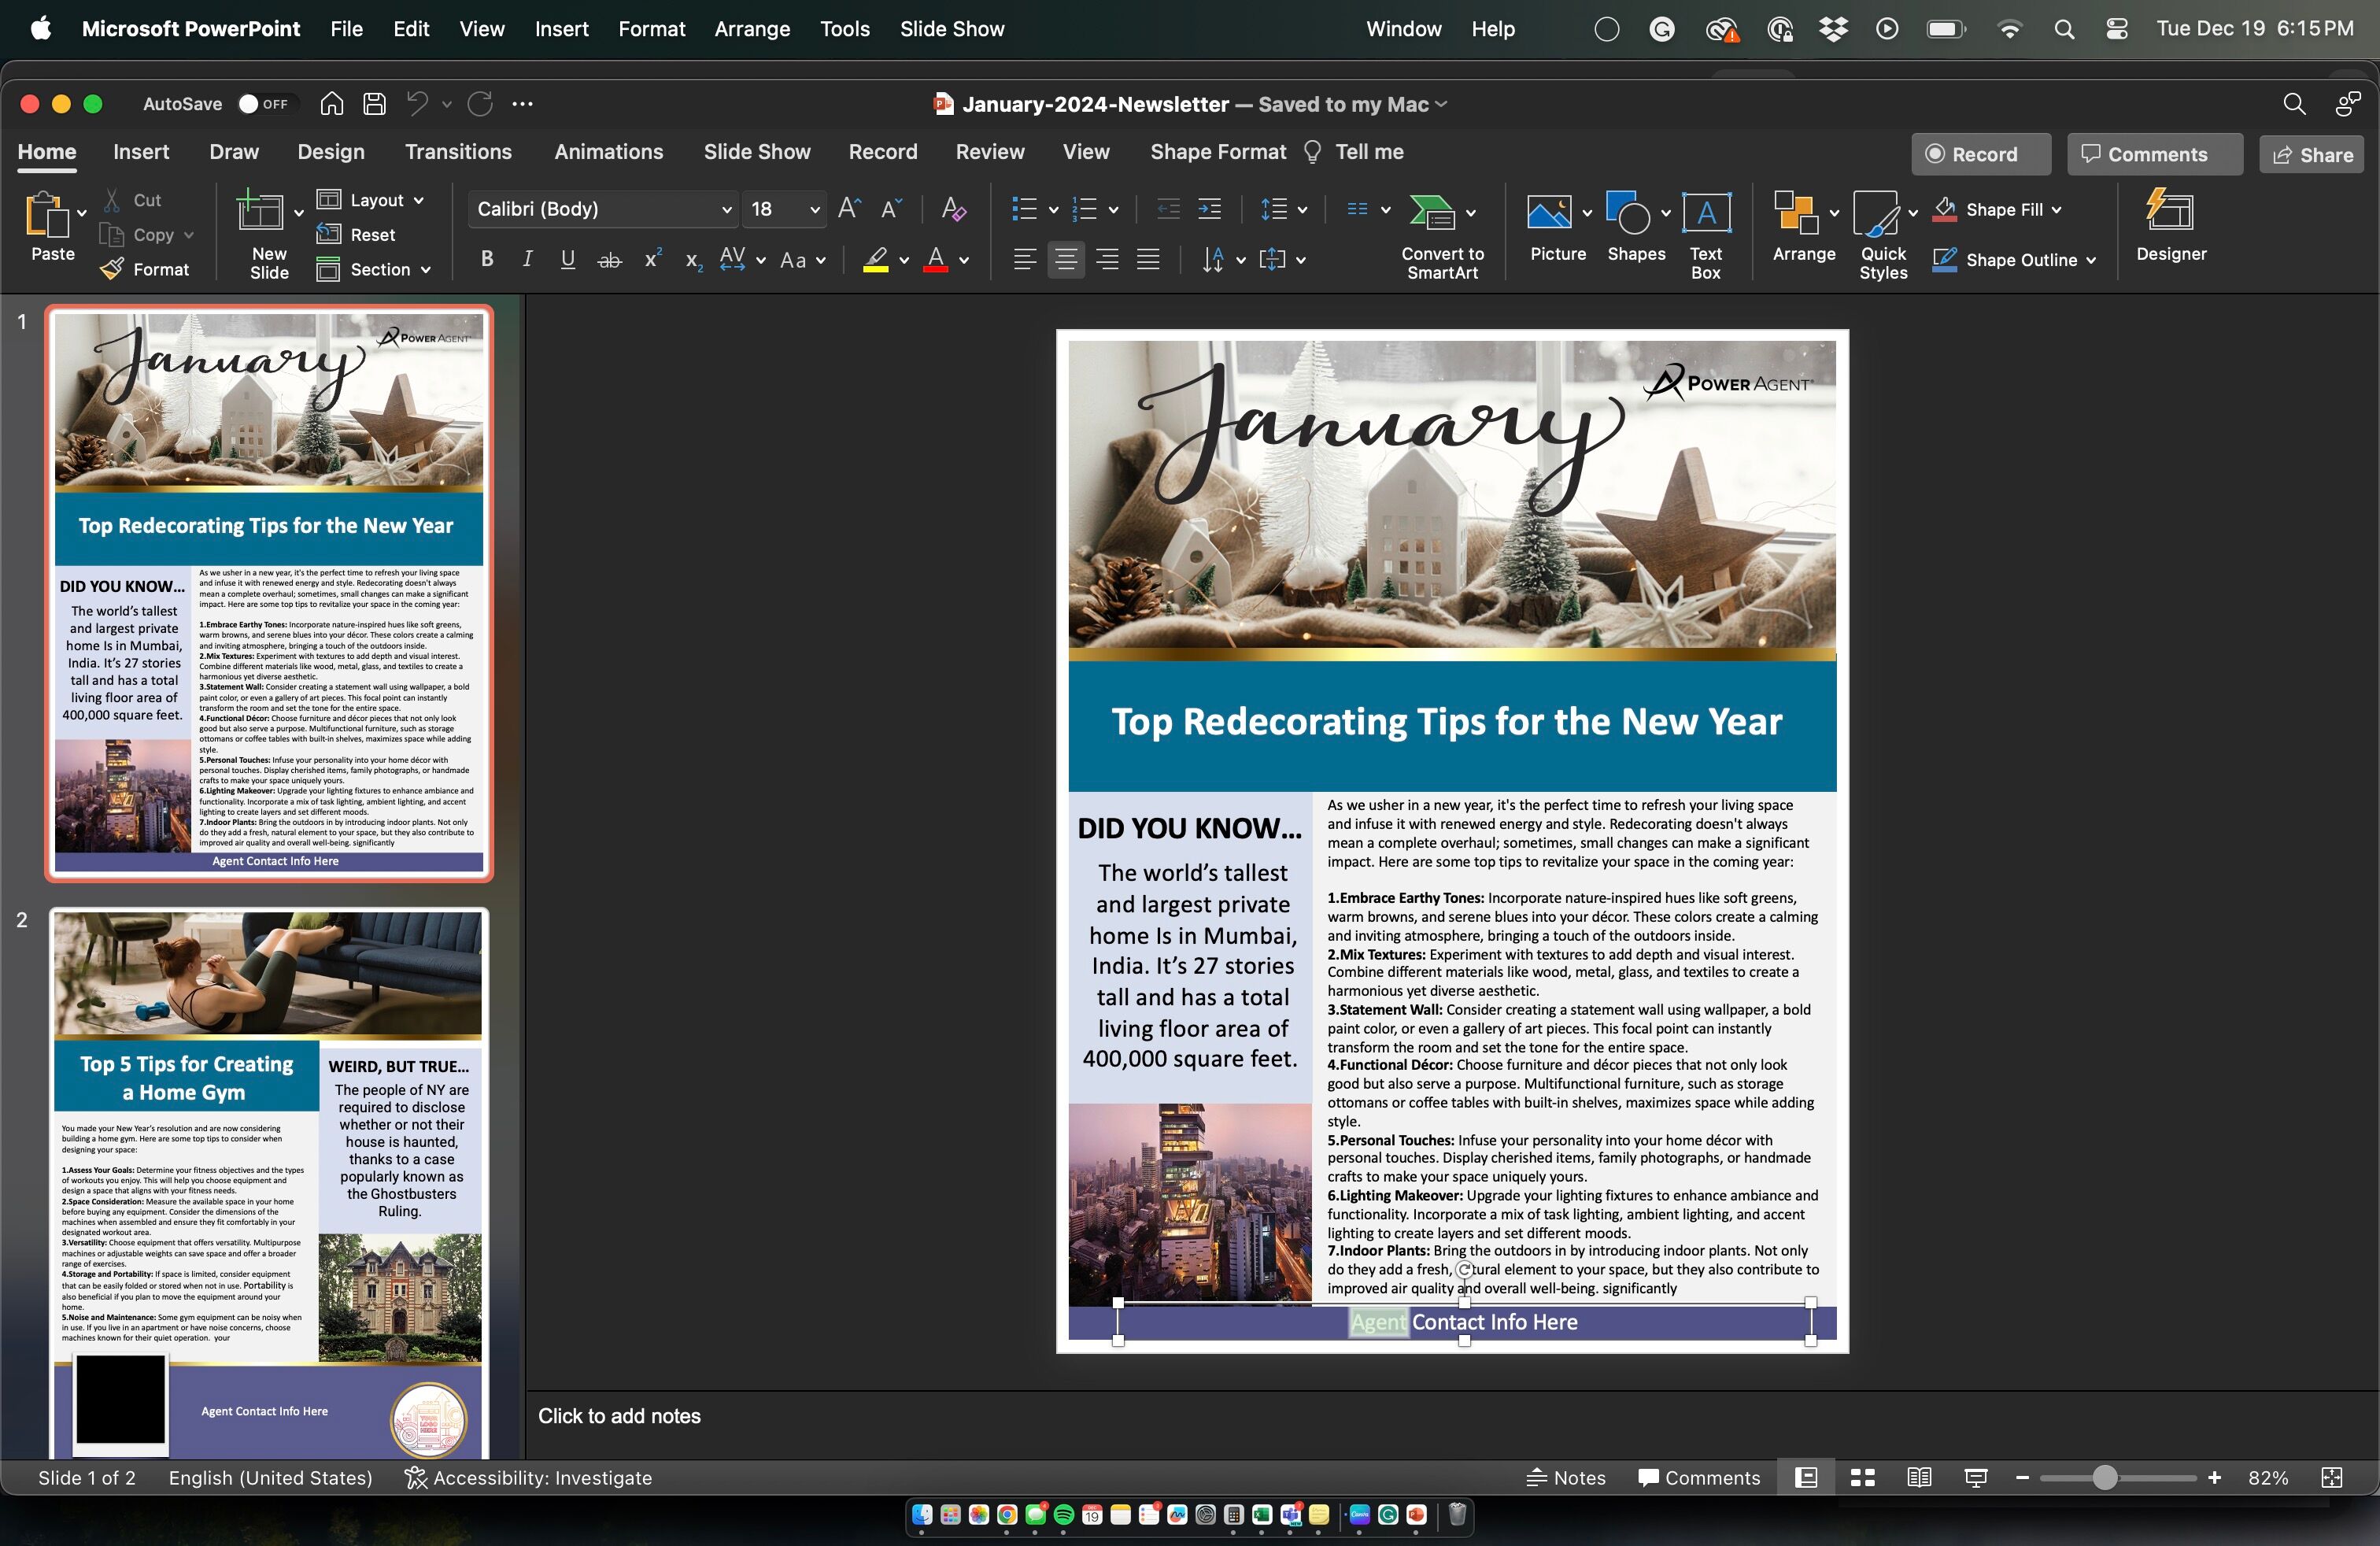
Task: Adjust the zoom slider handle
Action: coord(2104,1478)
